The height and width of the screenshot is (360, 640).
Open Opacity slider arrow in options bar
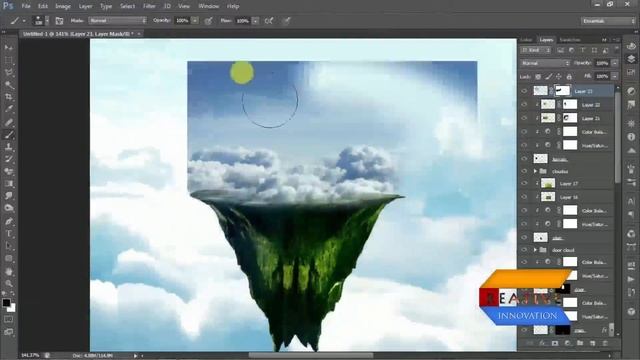click(x=195, y=20)
